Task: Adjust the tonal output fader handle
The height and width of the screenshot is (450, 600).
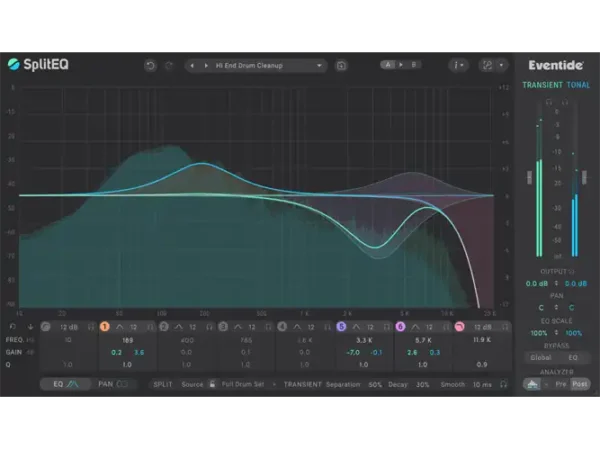Action: click(x=584, y=177)
